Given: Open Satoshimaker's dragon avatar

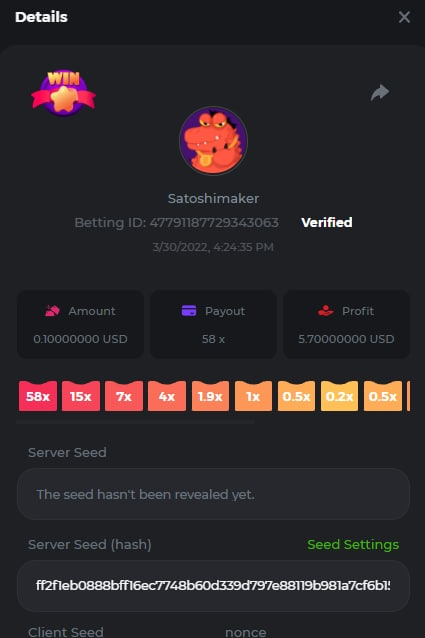Looking at the screenshot, I should pos(213,141).
